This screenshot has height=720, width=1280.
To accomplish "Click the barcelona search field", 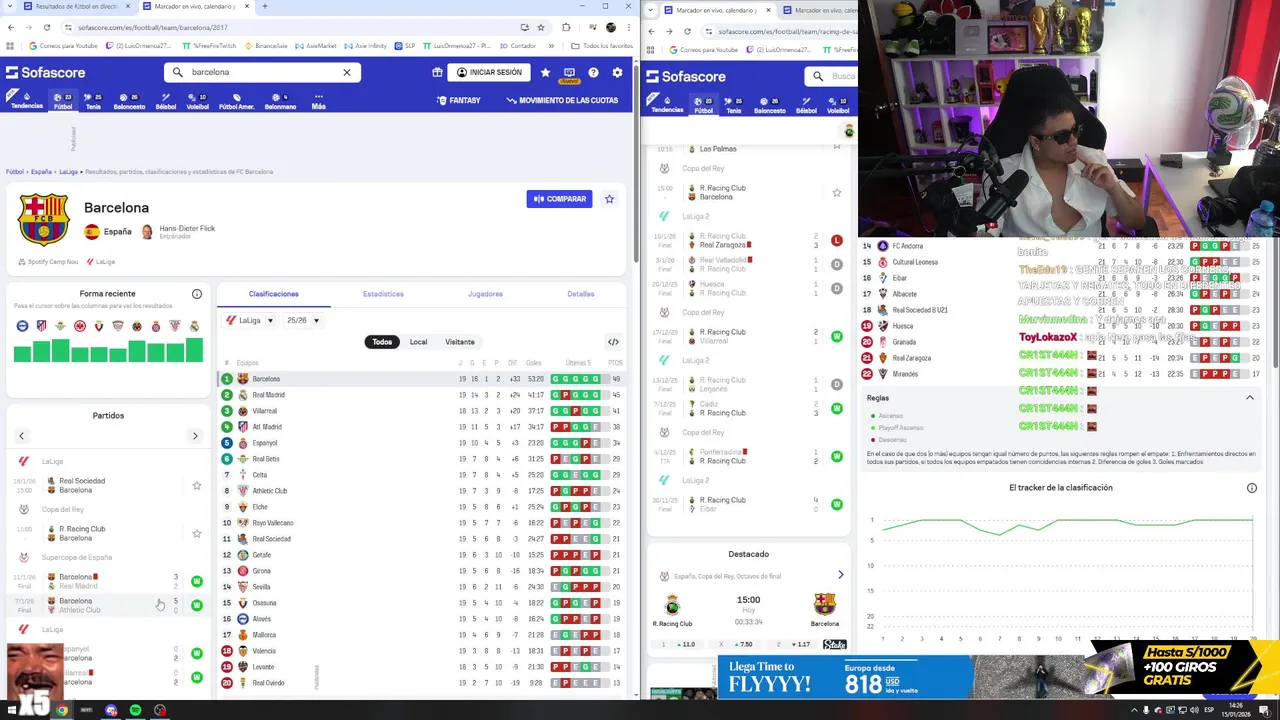I will click(263, 72).
